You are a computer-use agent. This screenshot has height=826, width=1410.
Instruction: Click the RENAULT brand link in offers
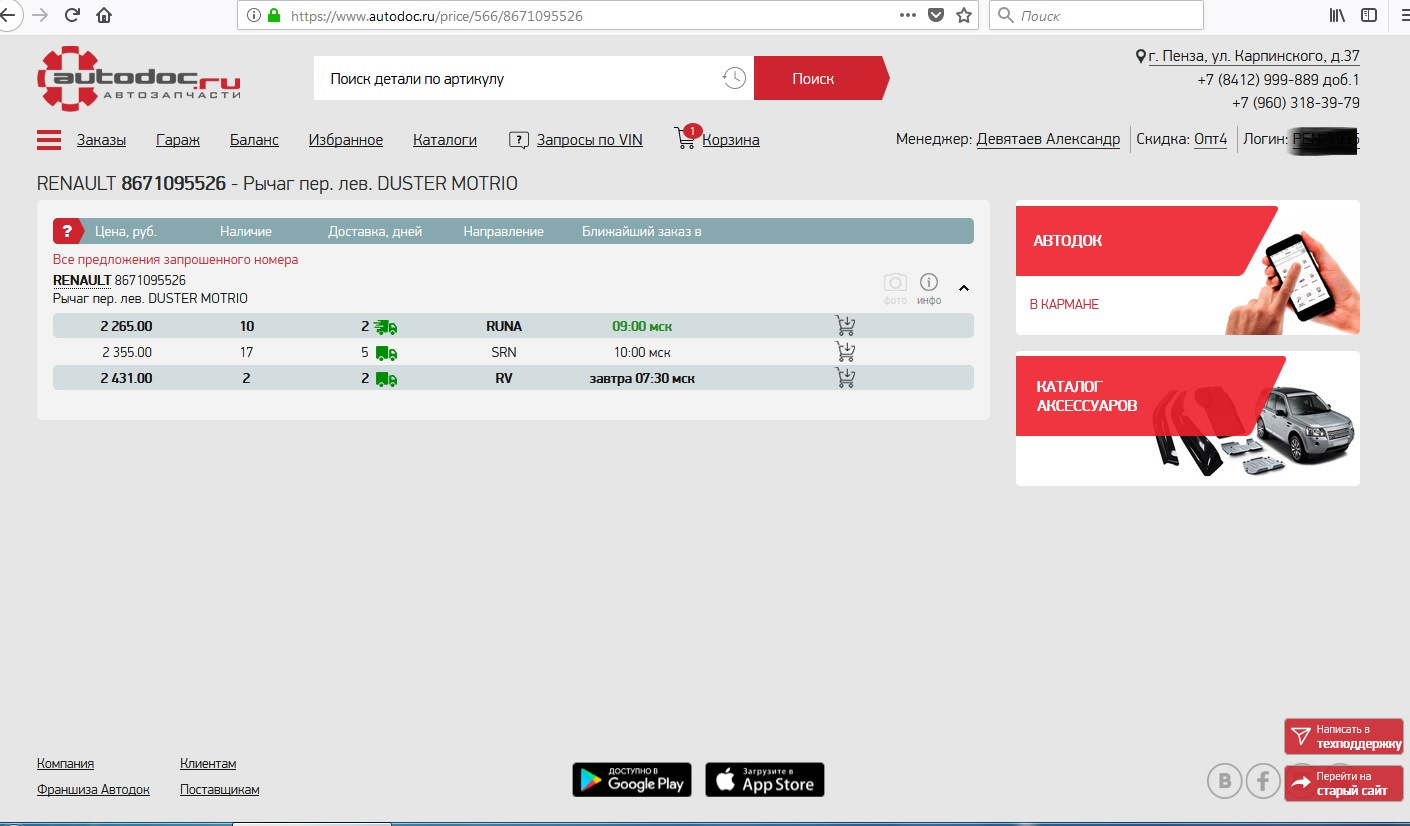(x=82, y=280)
